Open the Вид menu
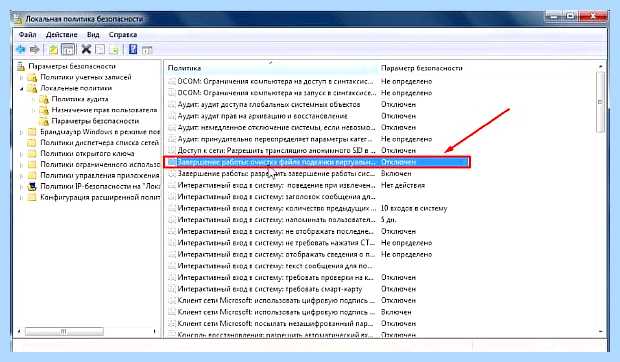 click(93, 35)
